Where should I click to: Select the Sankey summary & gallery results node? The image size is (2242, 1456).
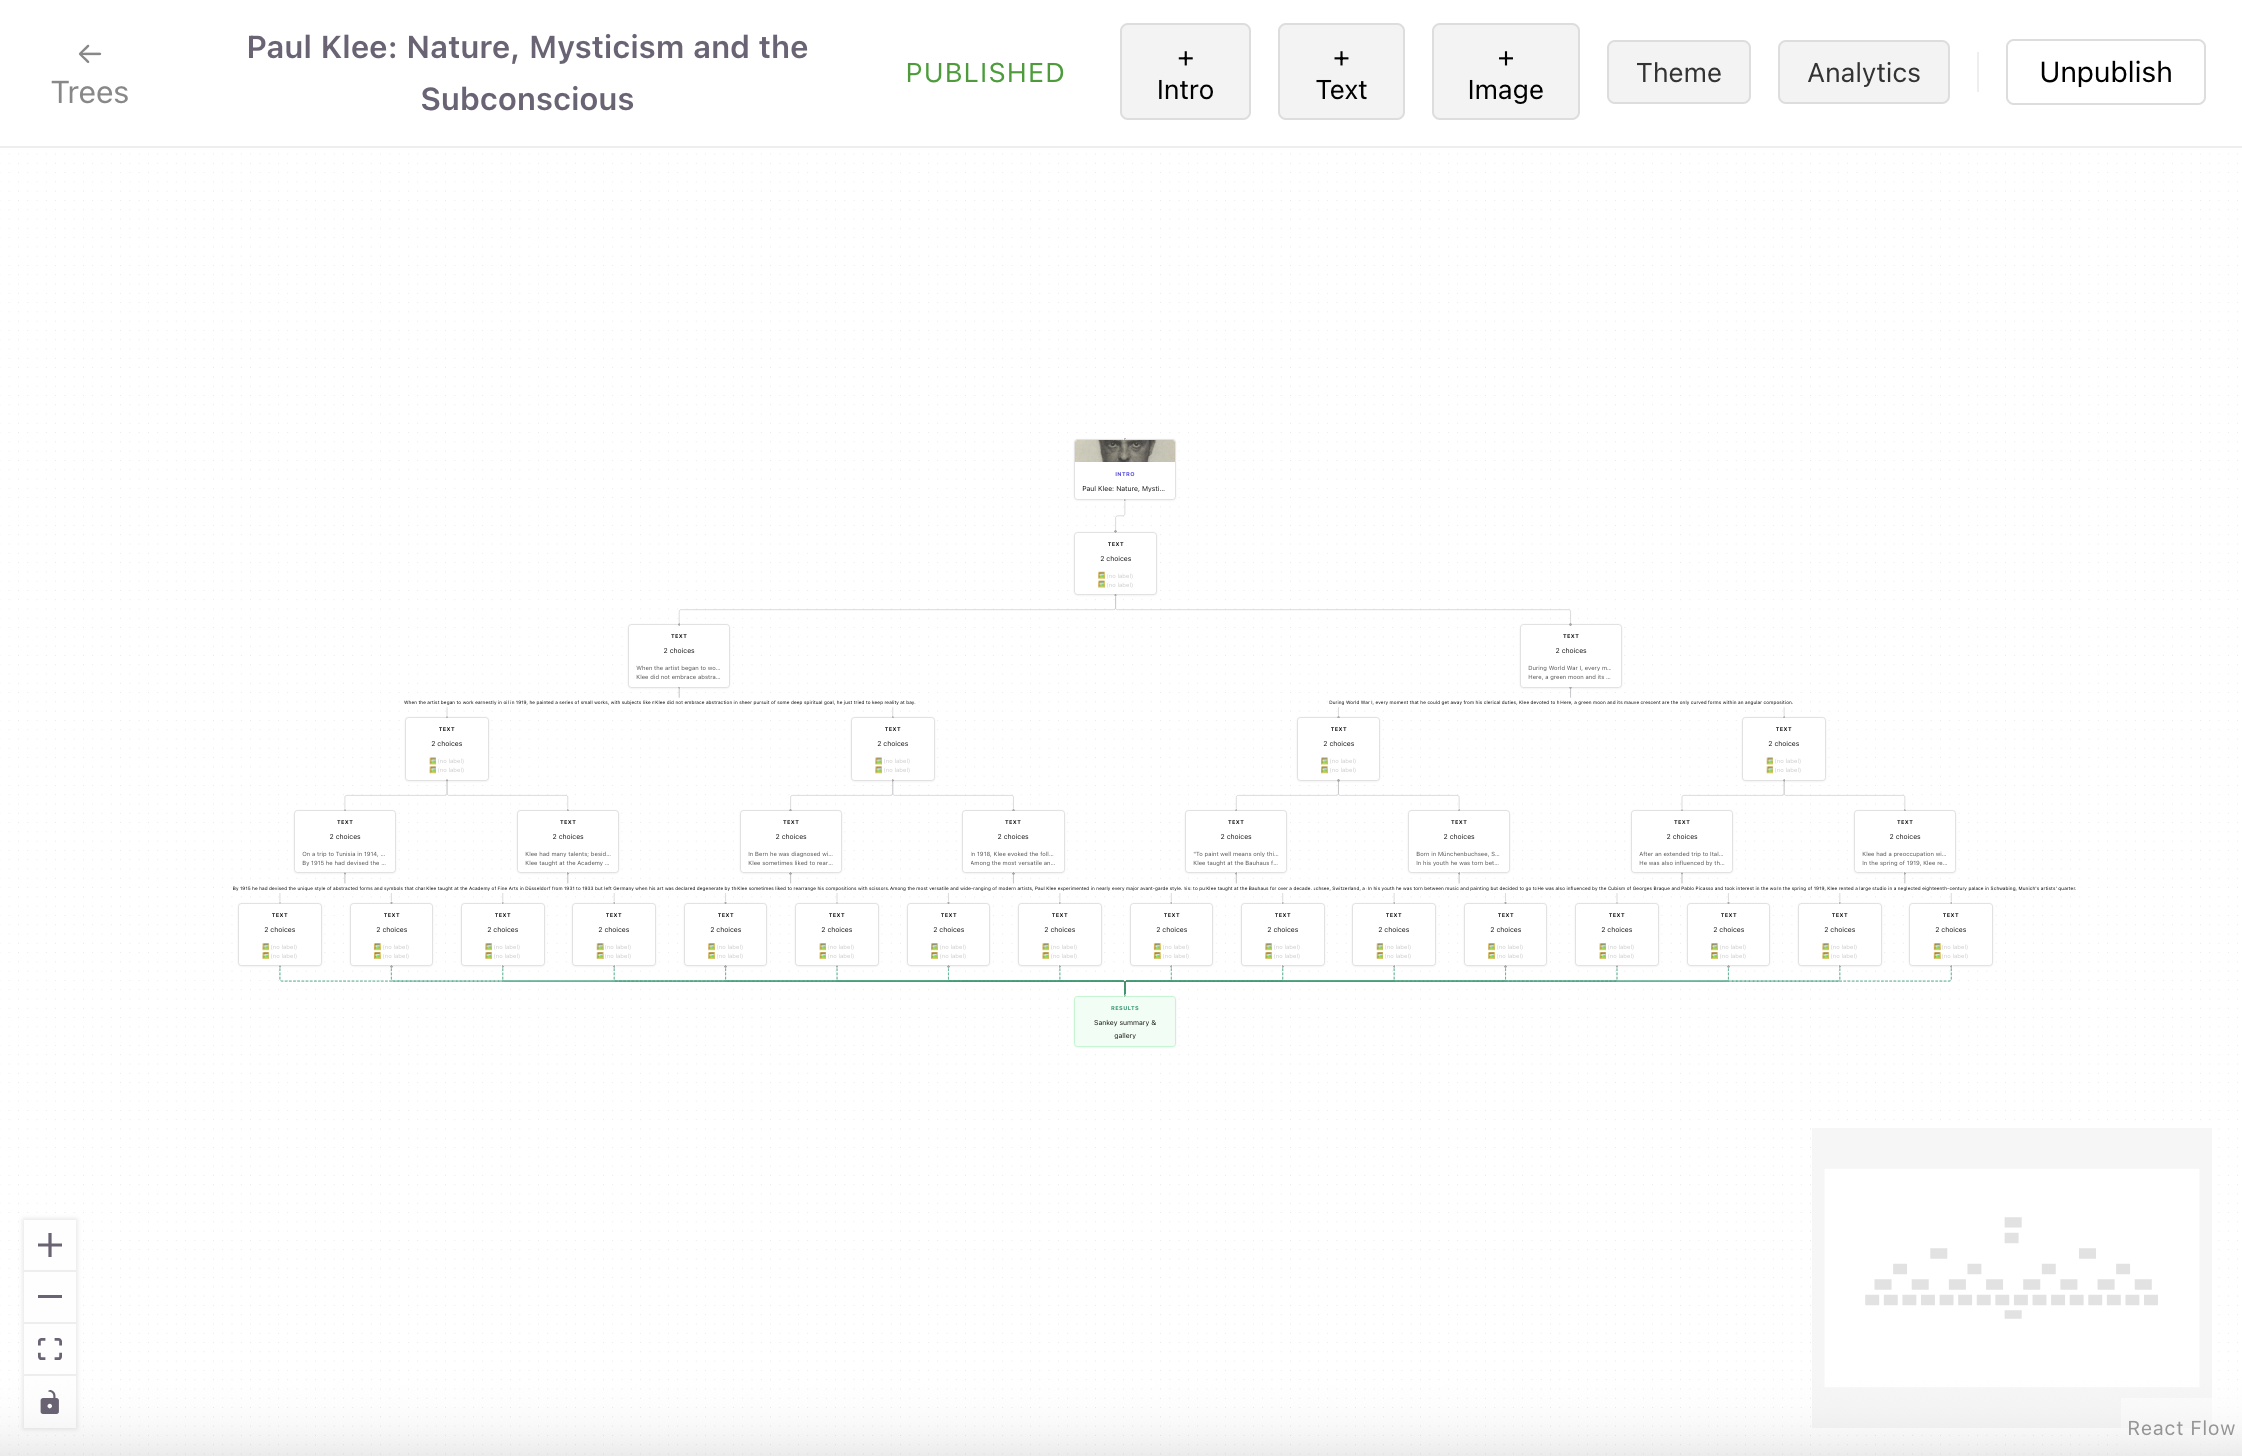pyautogui.click(x=1124, y=1021)
